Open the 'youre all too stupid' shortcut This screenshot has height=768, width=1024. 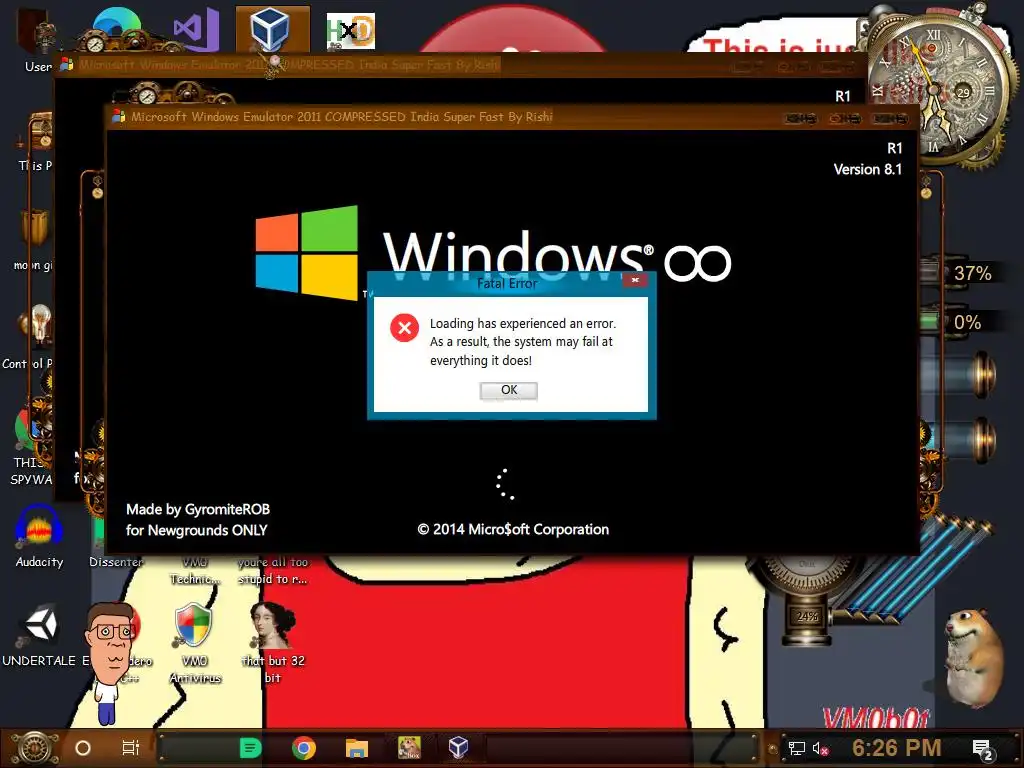tap(273, 570)
